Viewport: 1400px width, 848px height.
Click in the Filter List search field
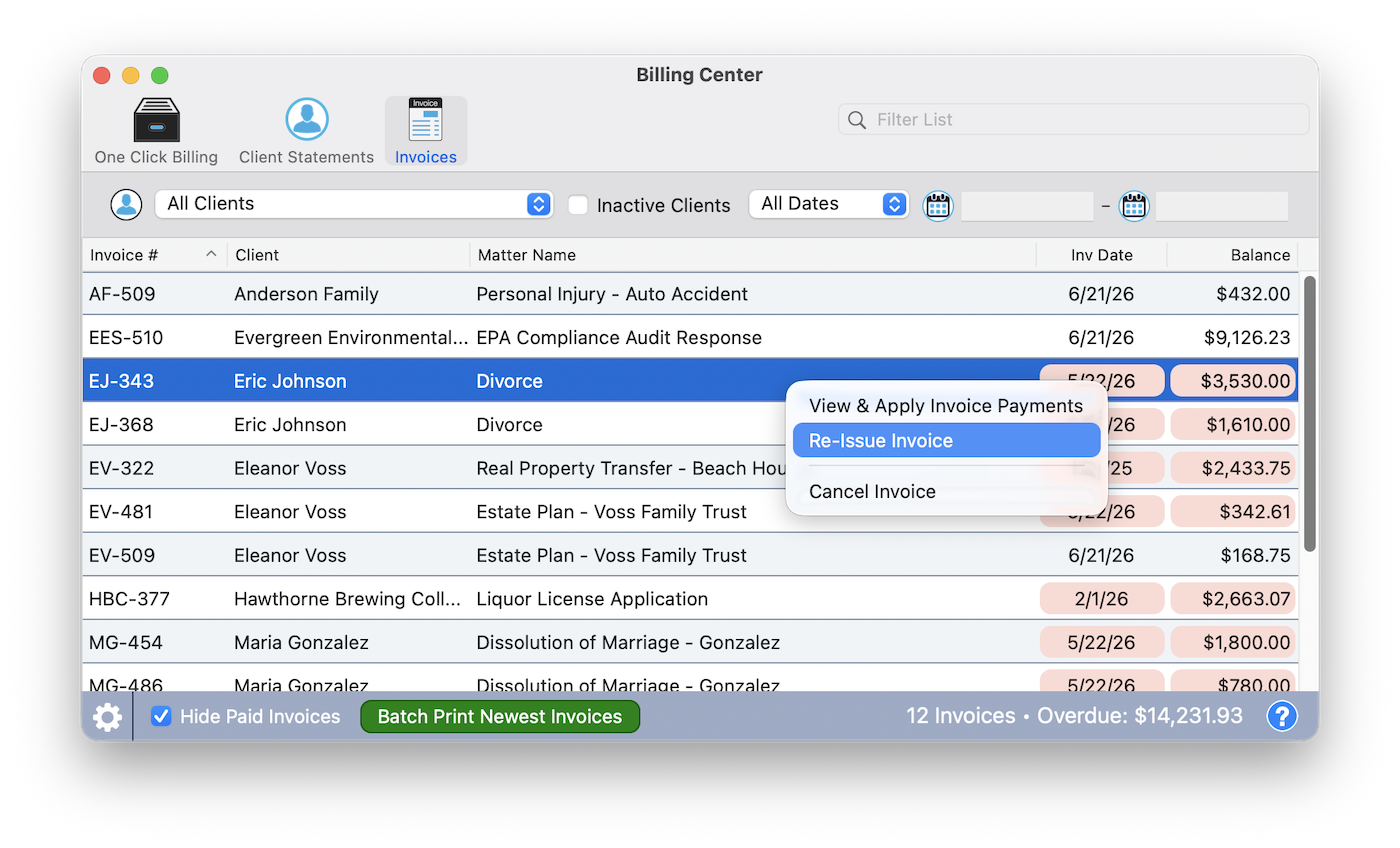point(1074,119)
